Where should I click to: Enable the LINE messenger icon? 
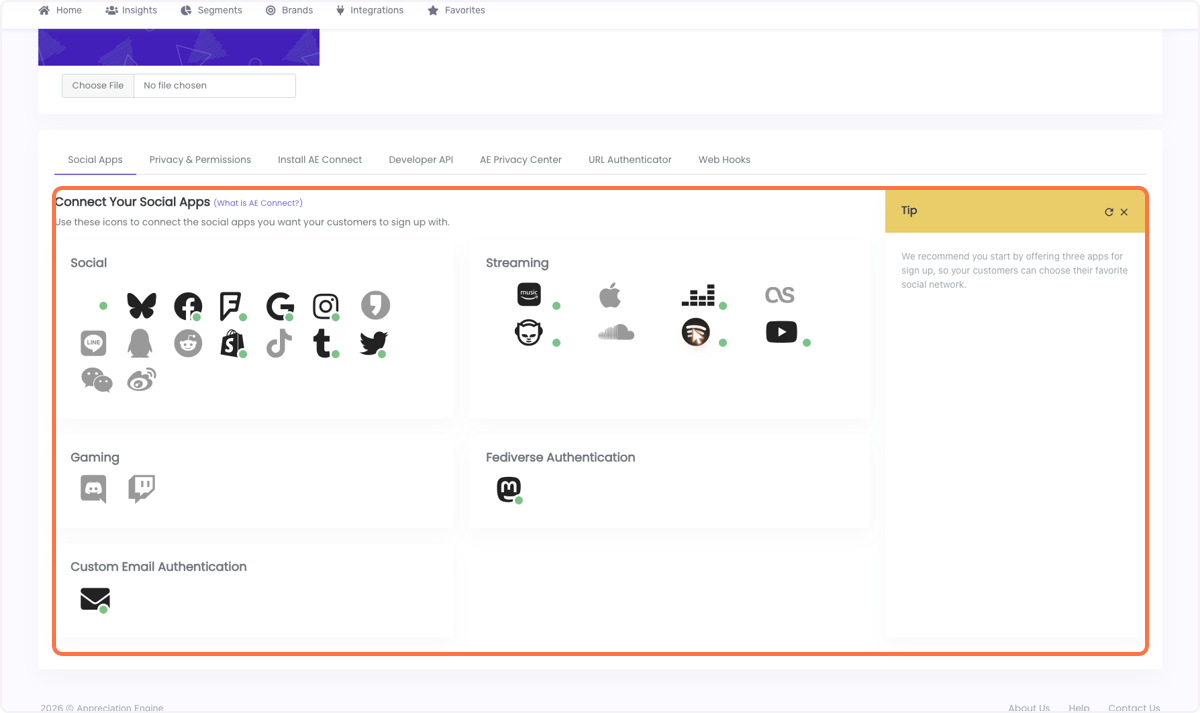pos(93,343)
